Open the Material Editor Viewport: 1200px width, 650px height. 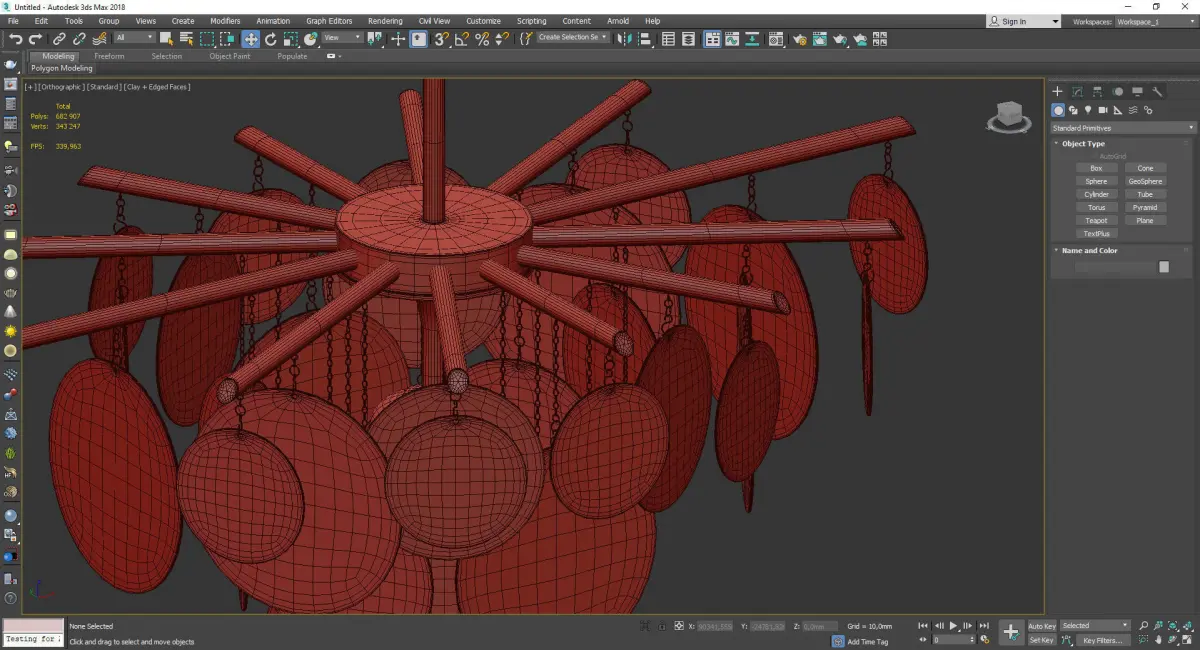776,39
